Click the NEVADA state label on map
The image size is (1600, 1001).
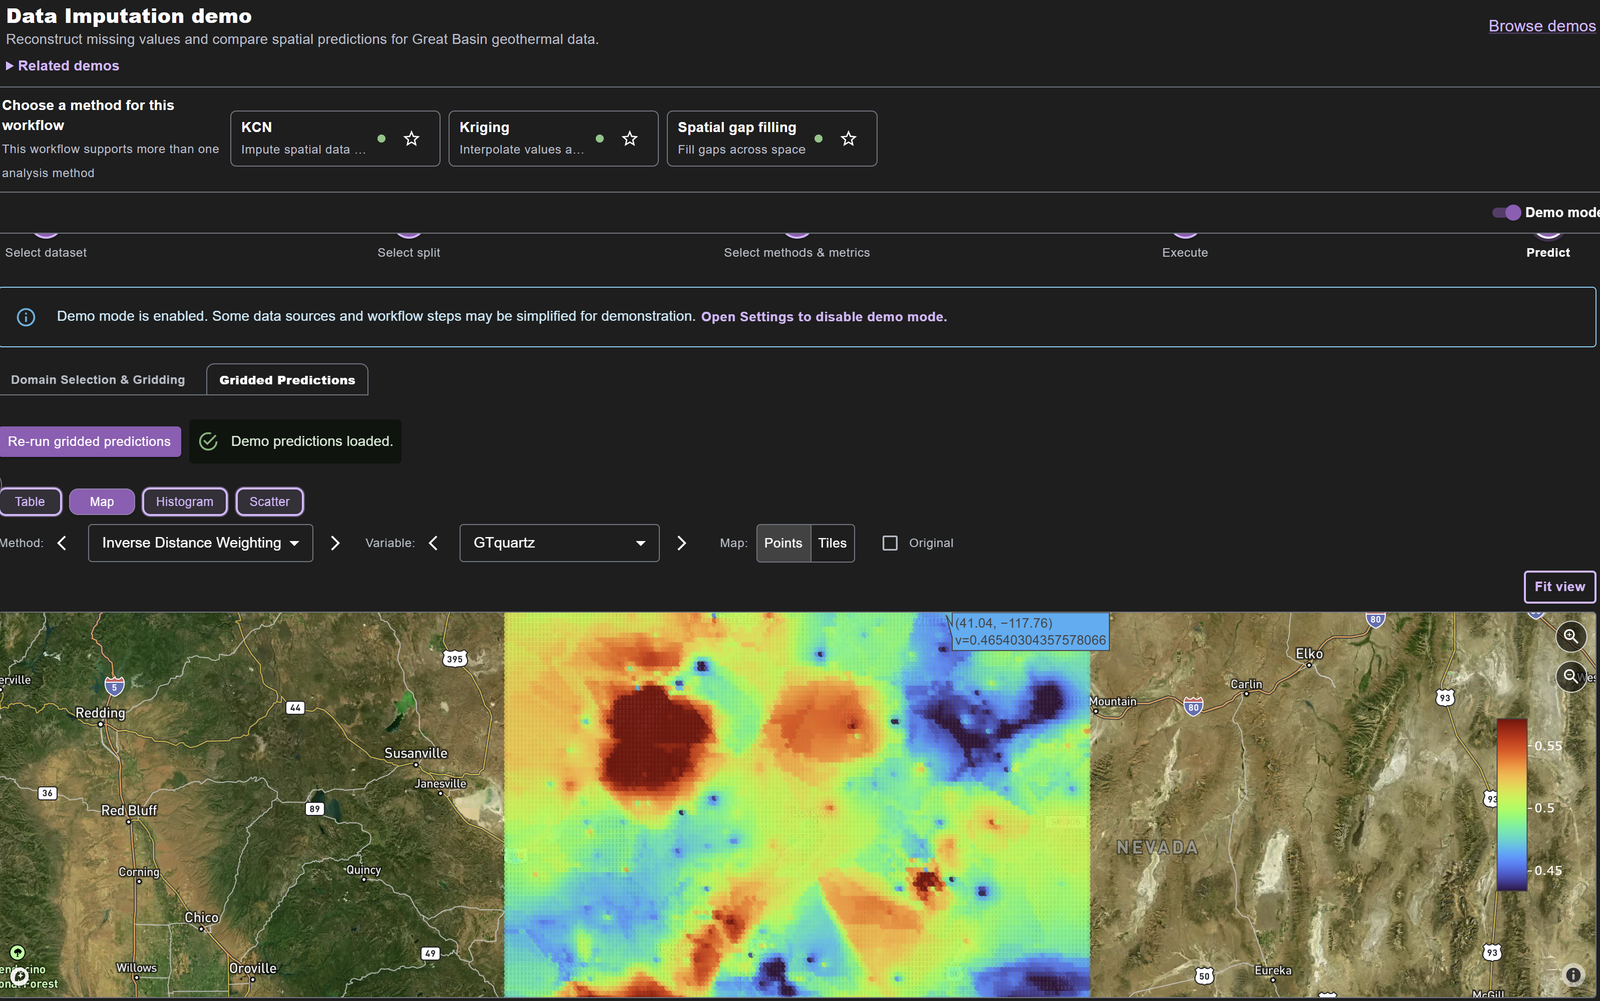click(x=1157, y=848)
